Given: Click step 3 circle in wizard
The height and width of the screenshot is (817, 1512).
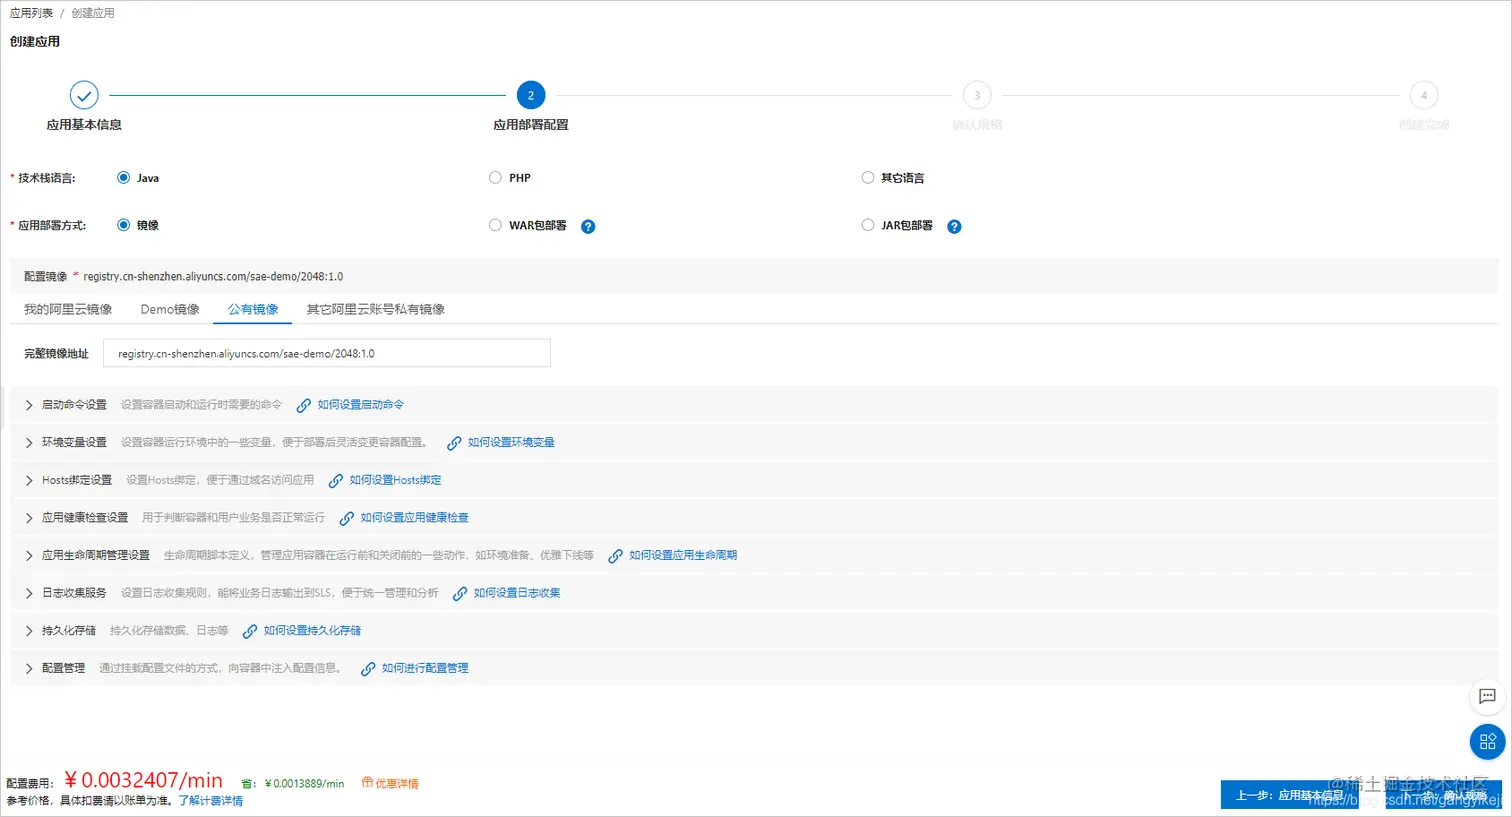Looking at the screenshot, I should (x=977, y=95).
